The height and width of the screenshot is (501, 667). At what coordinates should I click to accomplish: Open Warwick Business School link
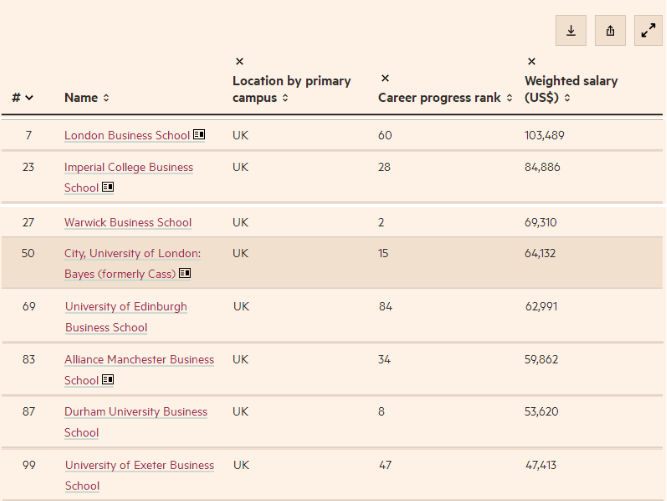127,222
